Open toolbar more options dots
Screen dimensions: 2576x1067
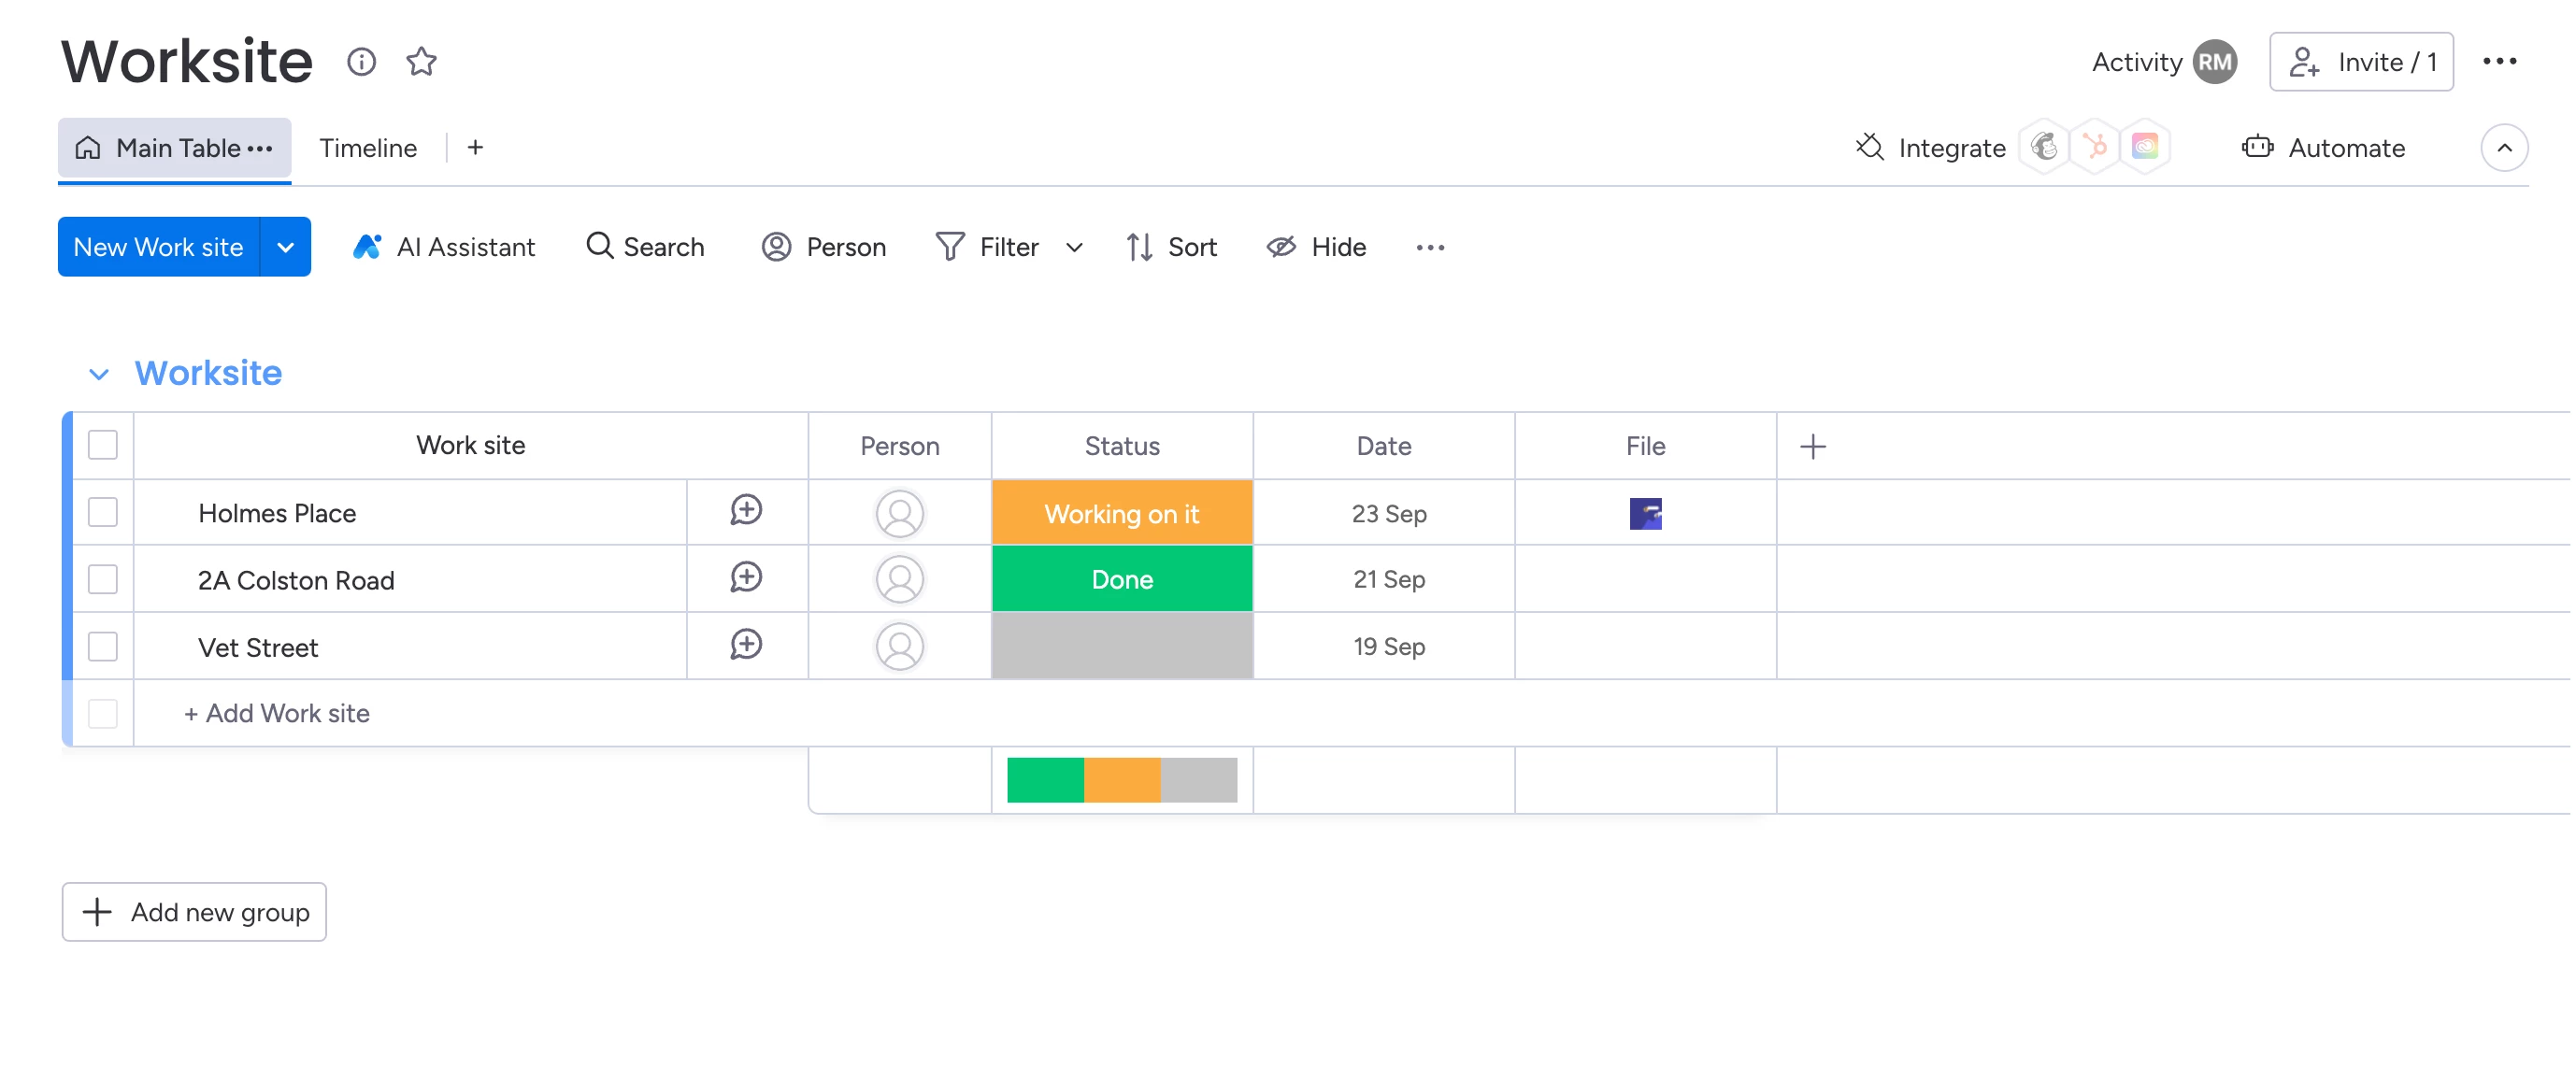(1430, 248)
